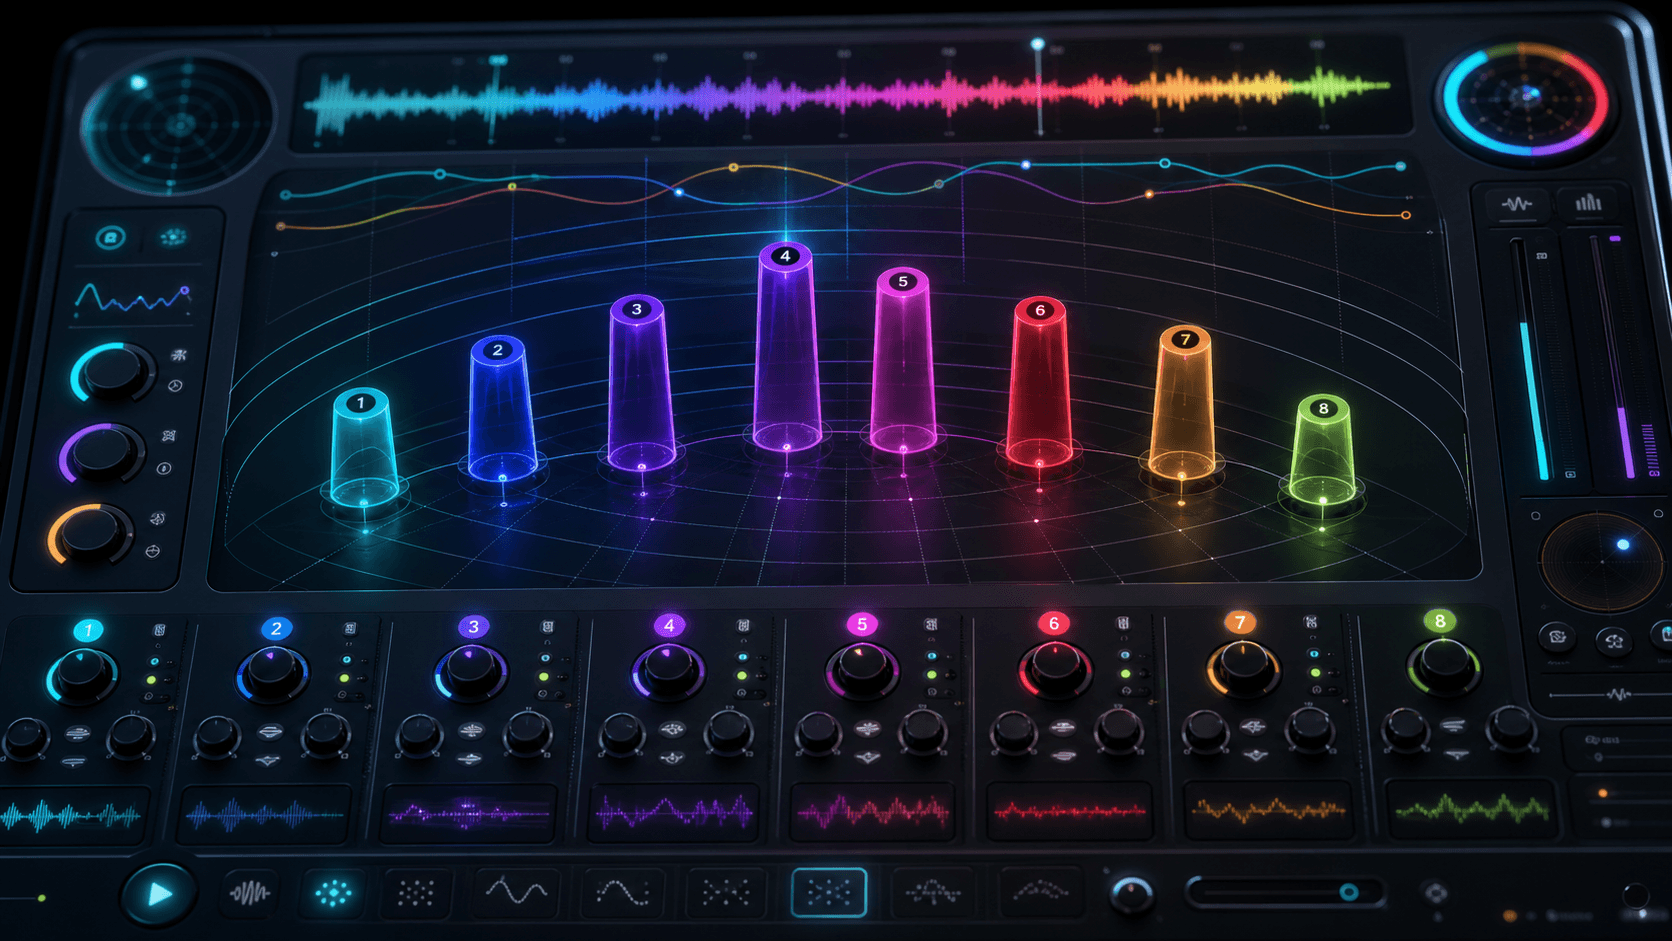Image resolution: width=1672 pixels, height=941 pixels.
Task: Select the glowing dotted-circle pattern icon
Action: (333, 893)
